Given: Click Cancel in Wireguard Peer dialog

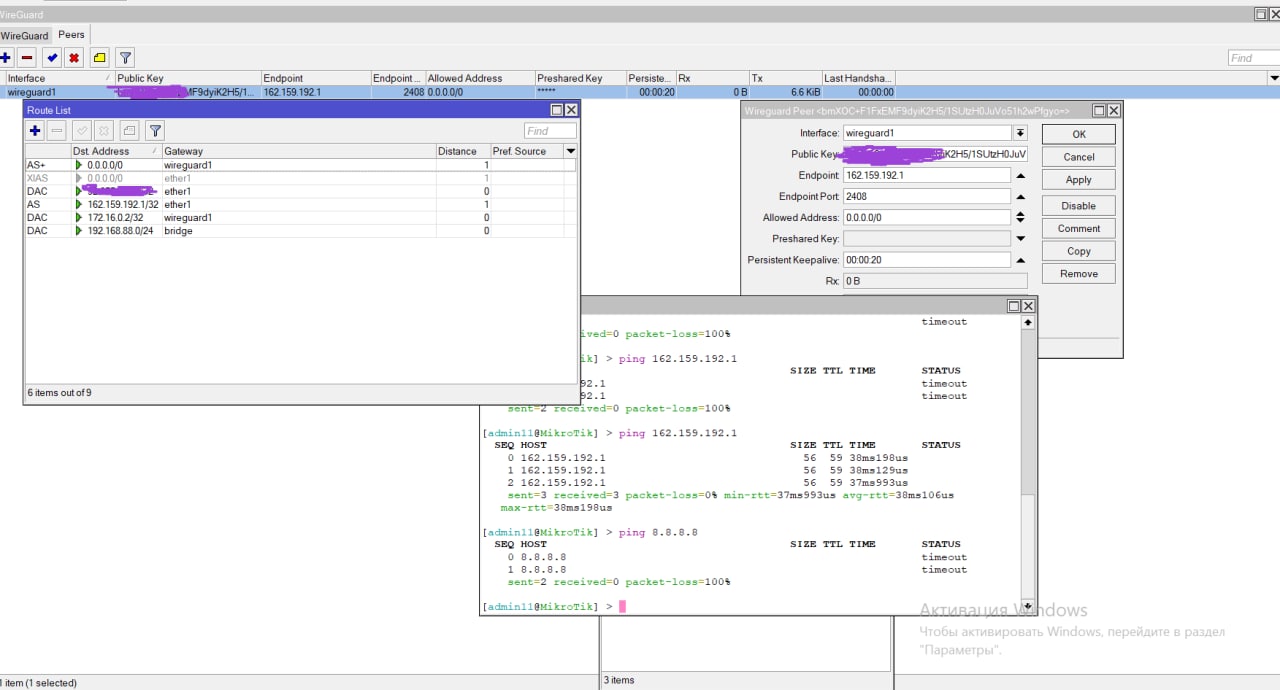Looking at the screenshot, I should click(1078, 157).
